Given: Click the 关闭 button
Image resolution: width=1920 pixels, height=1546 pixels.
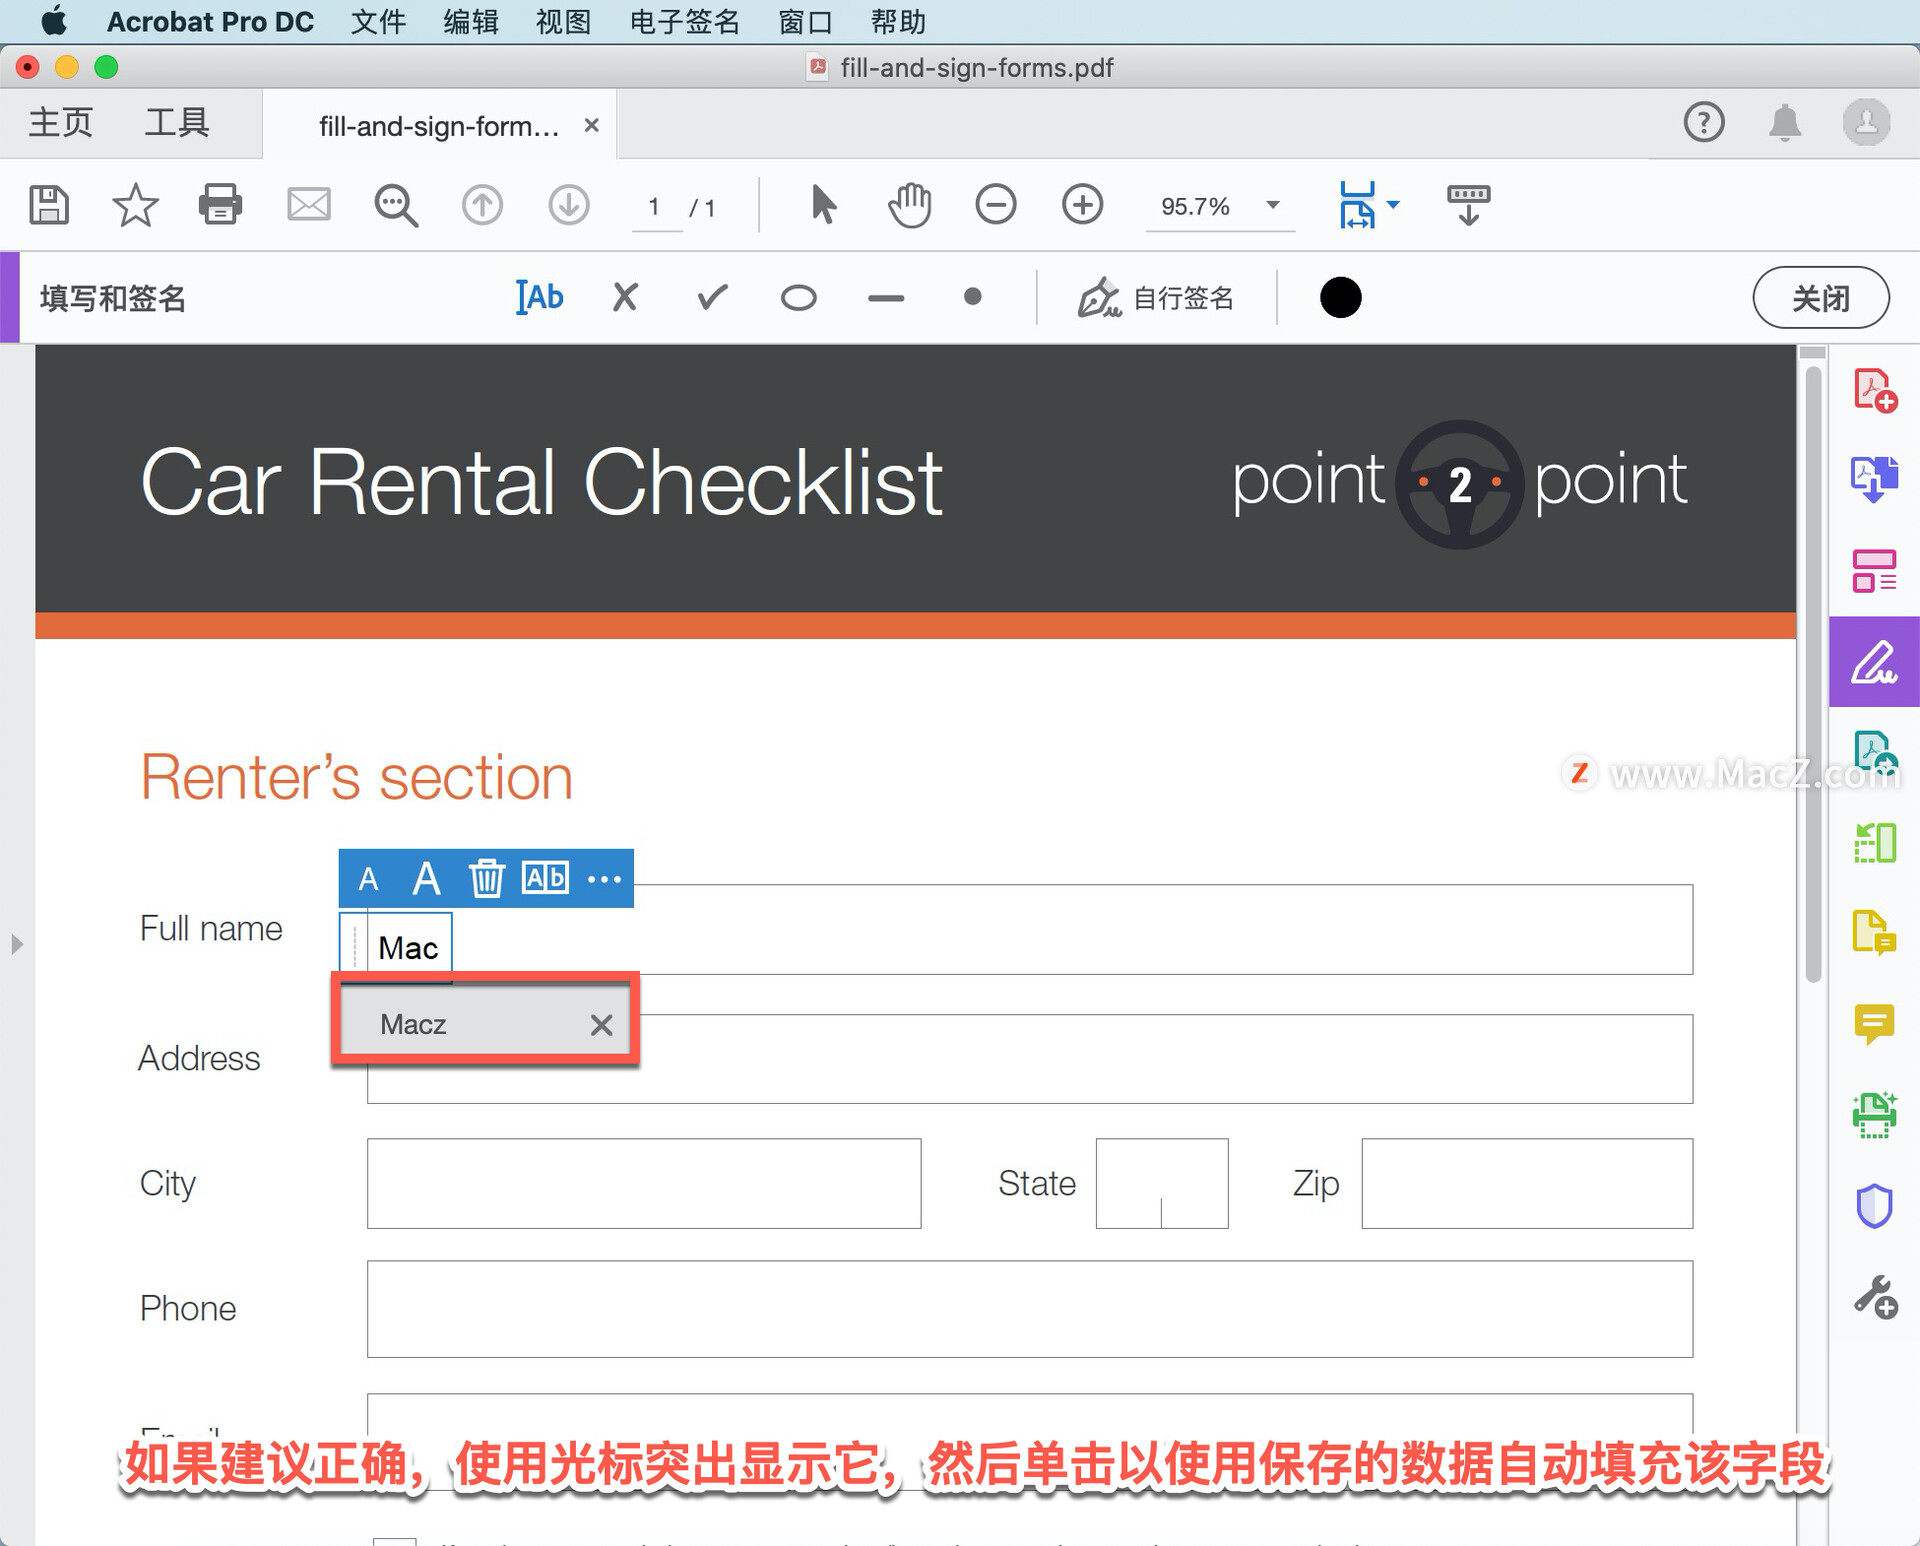Looking at the screenshot, I should coord(1821,298).
